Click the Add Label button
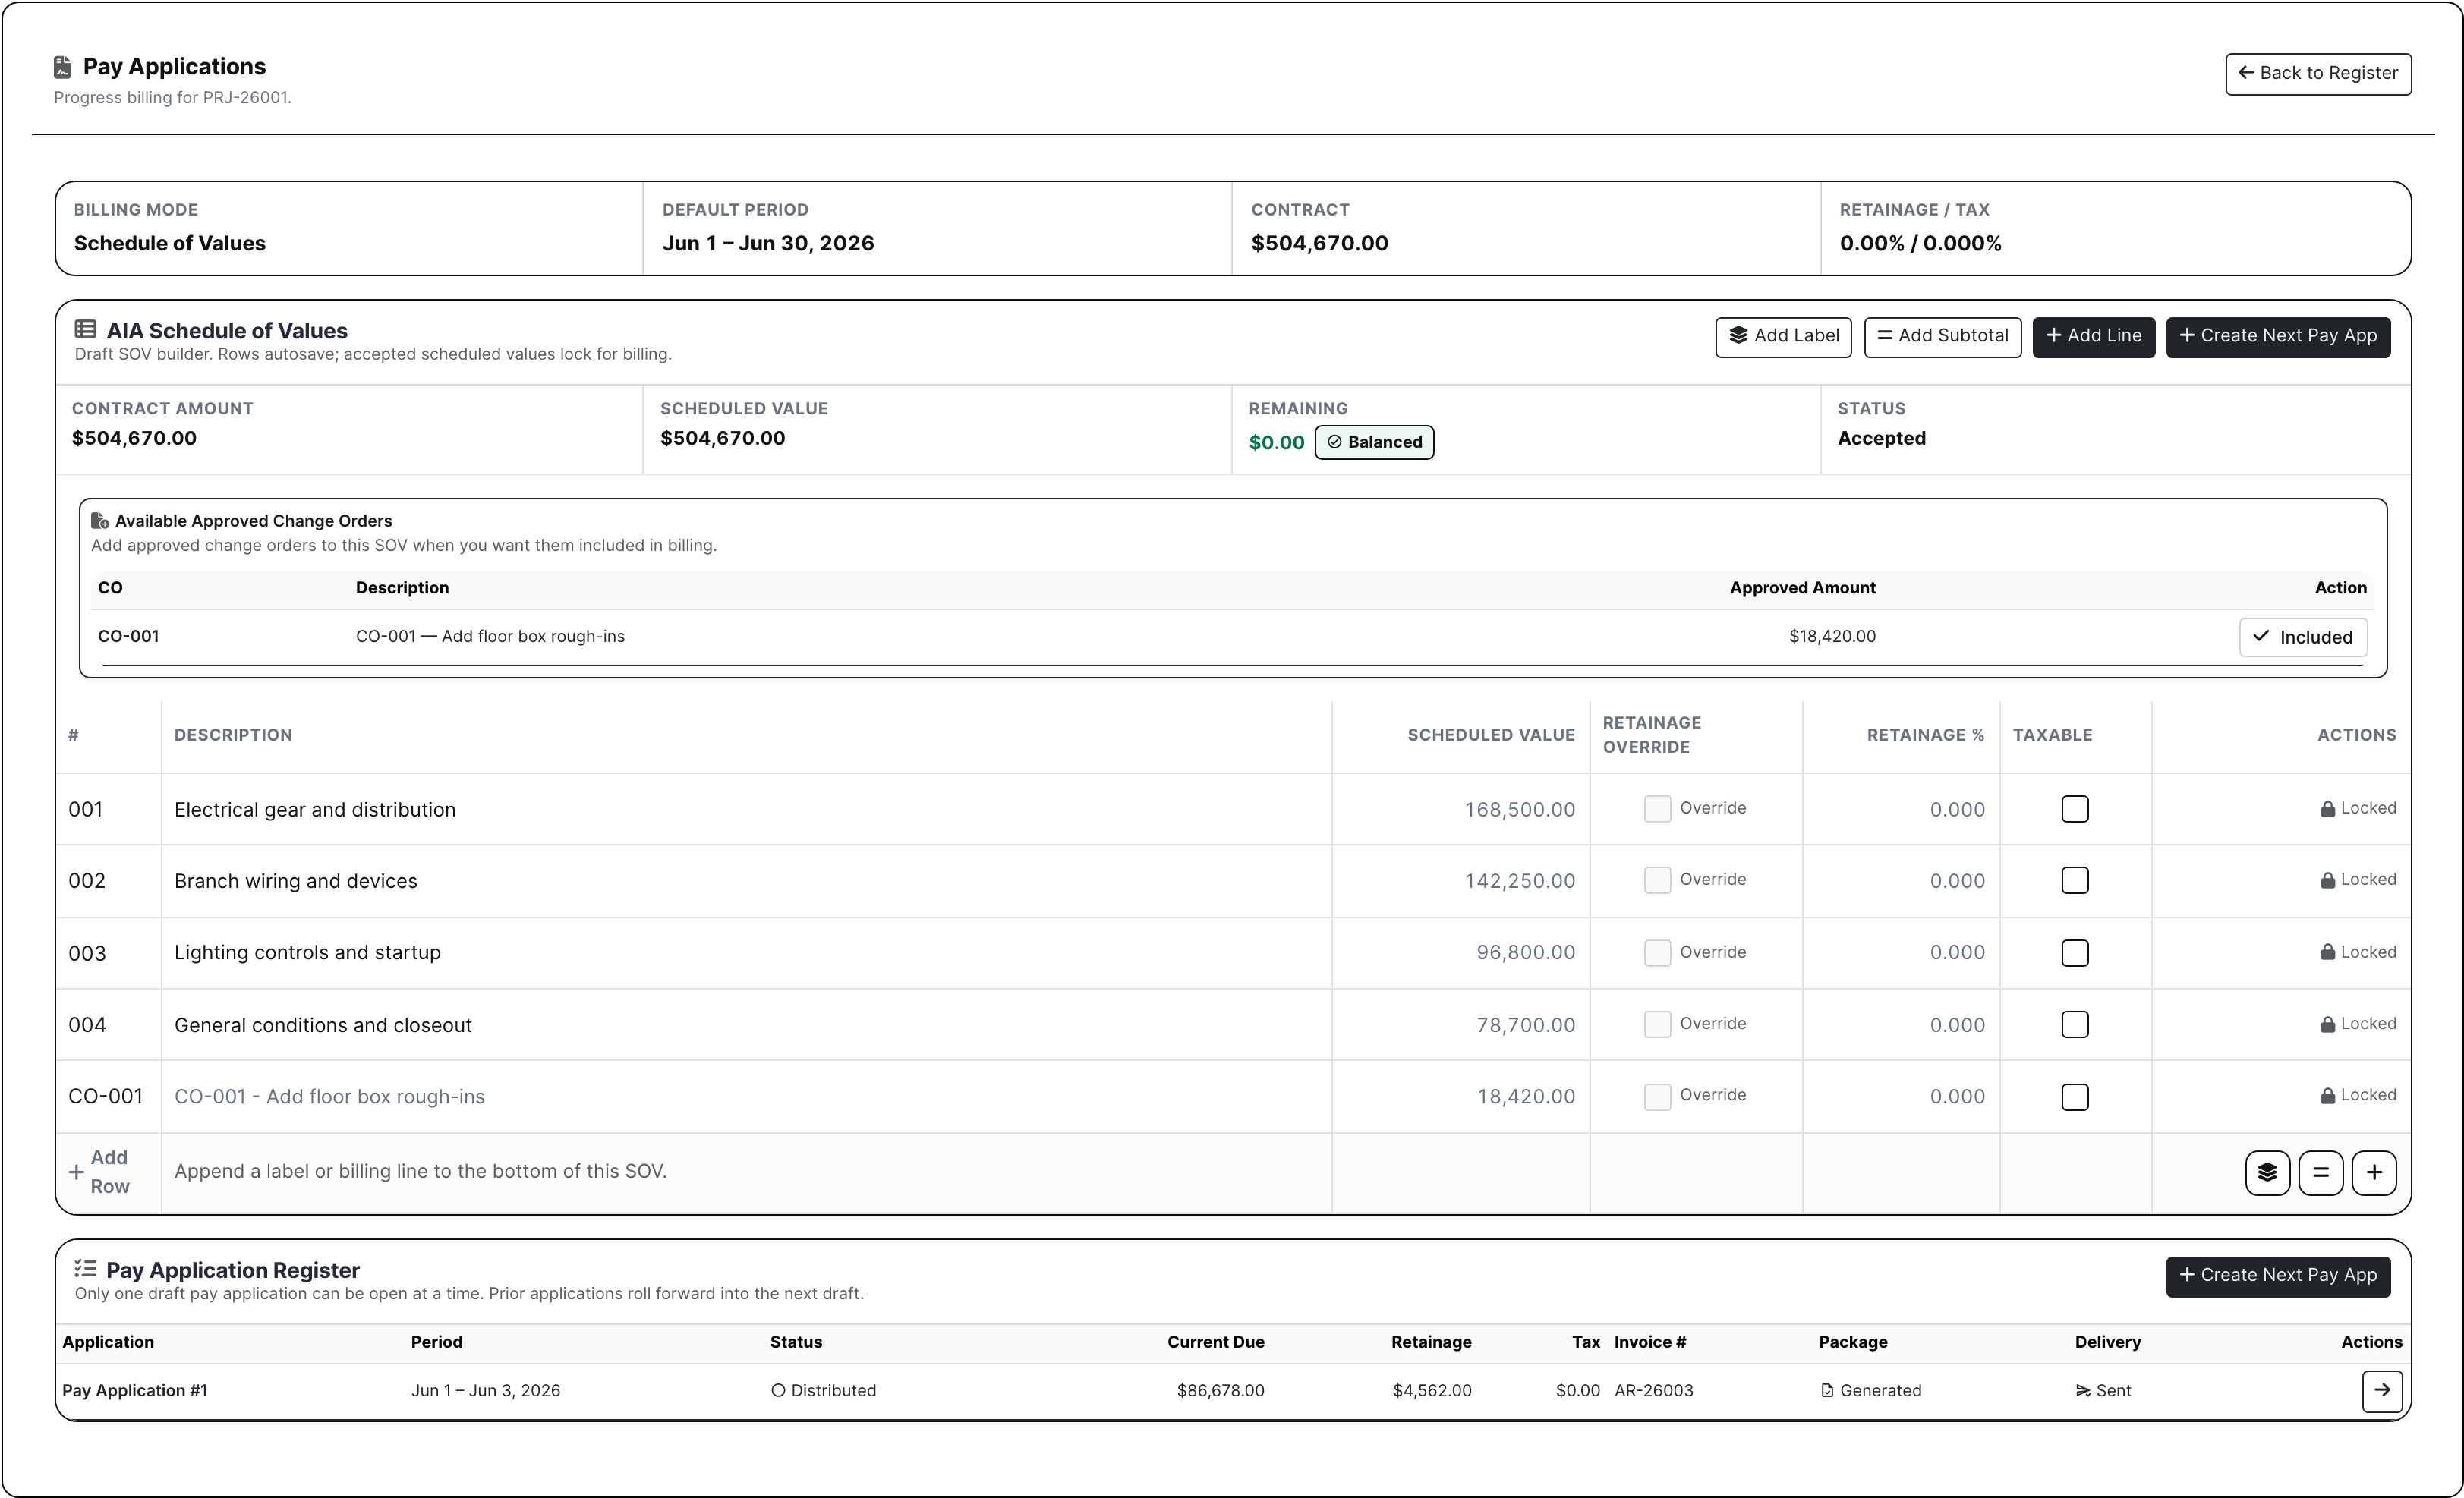Image resolution: width=2464 pixels, height=1498 pixels. click(x=1783, y=336)
